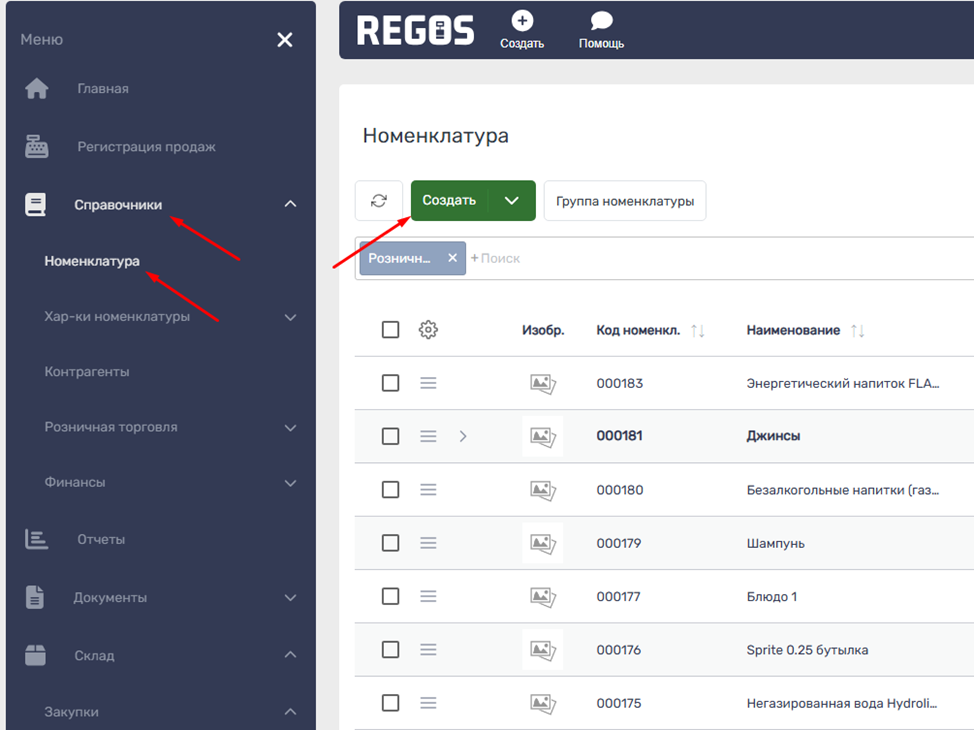Remove the Розничн... filter tag

click(x=452, y=258)
